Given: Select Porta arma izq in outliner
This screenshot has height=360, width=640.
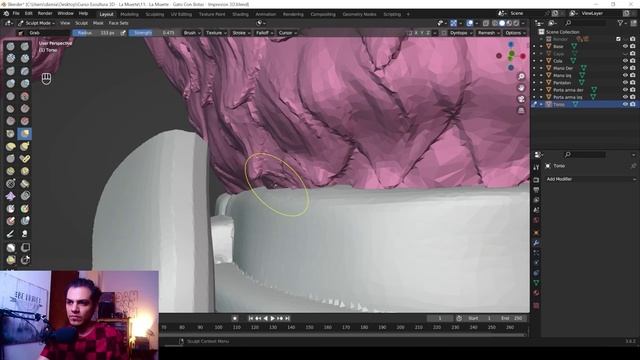Looking at the screenshot, I should pyautogui.click(x=567, y=97).
